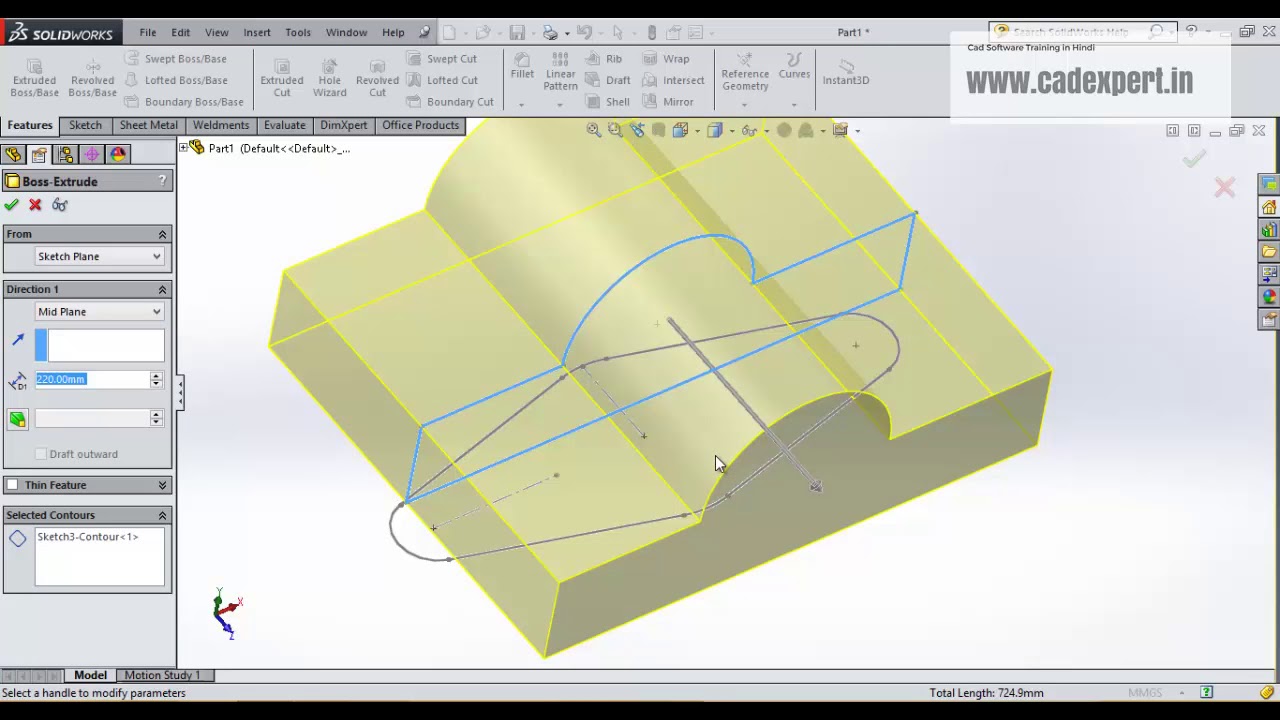Open Reference Geometry tool

[745, 71]
